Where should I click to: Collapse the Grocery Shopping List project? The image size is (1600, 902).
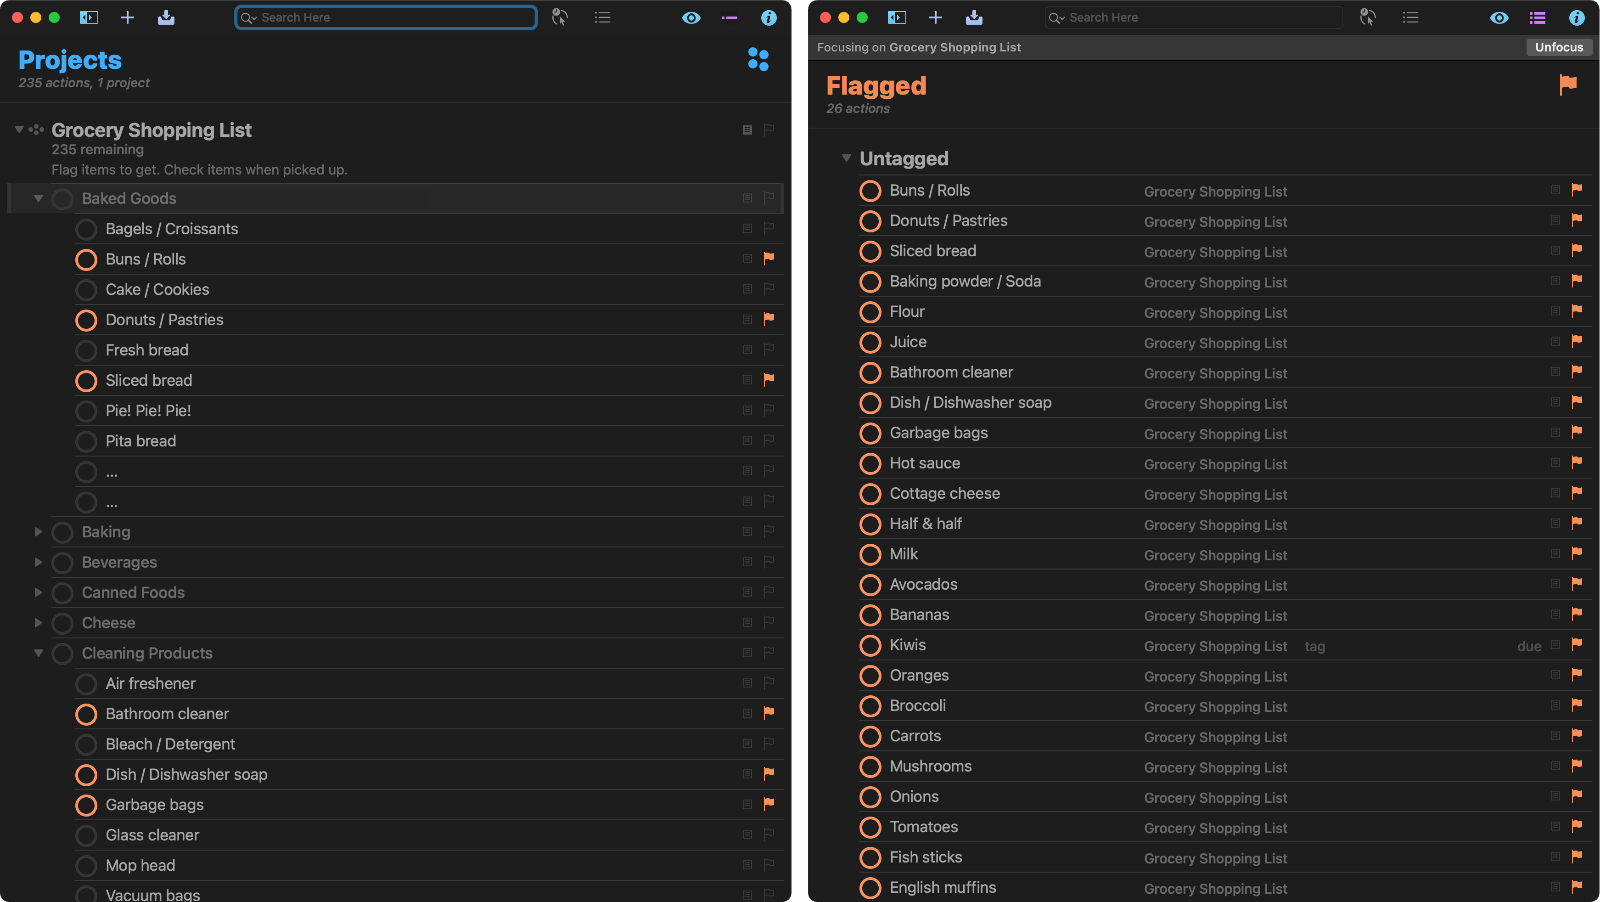[19, 130]
